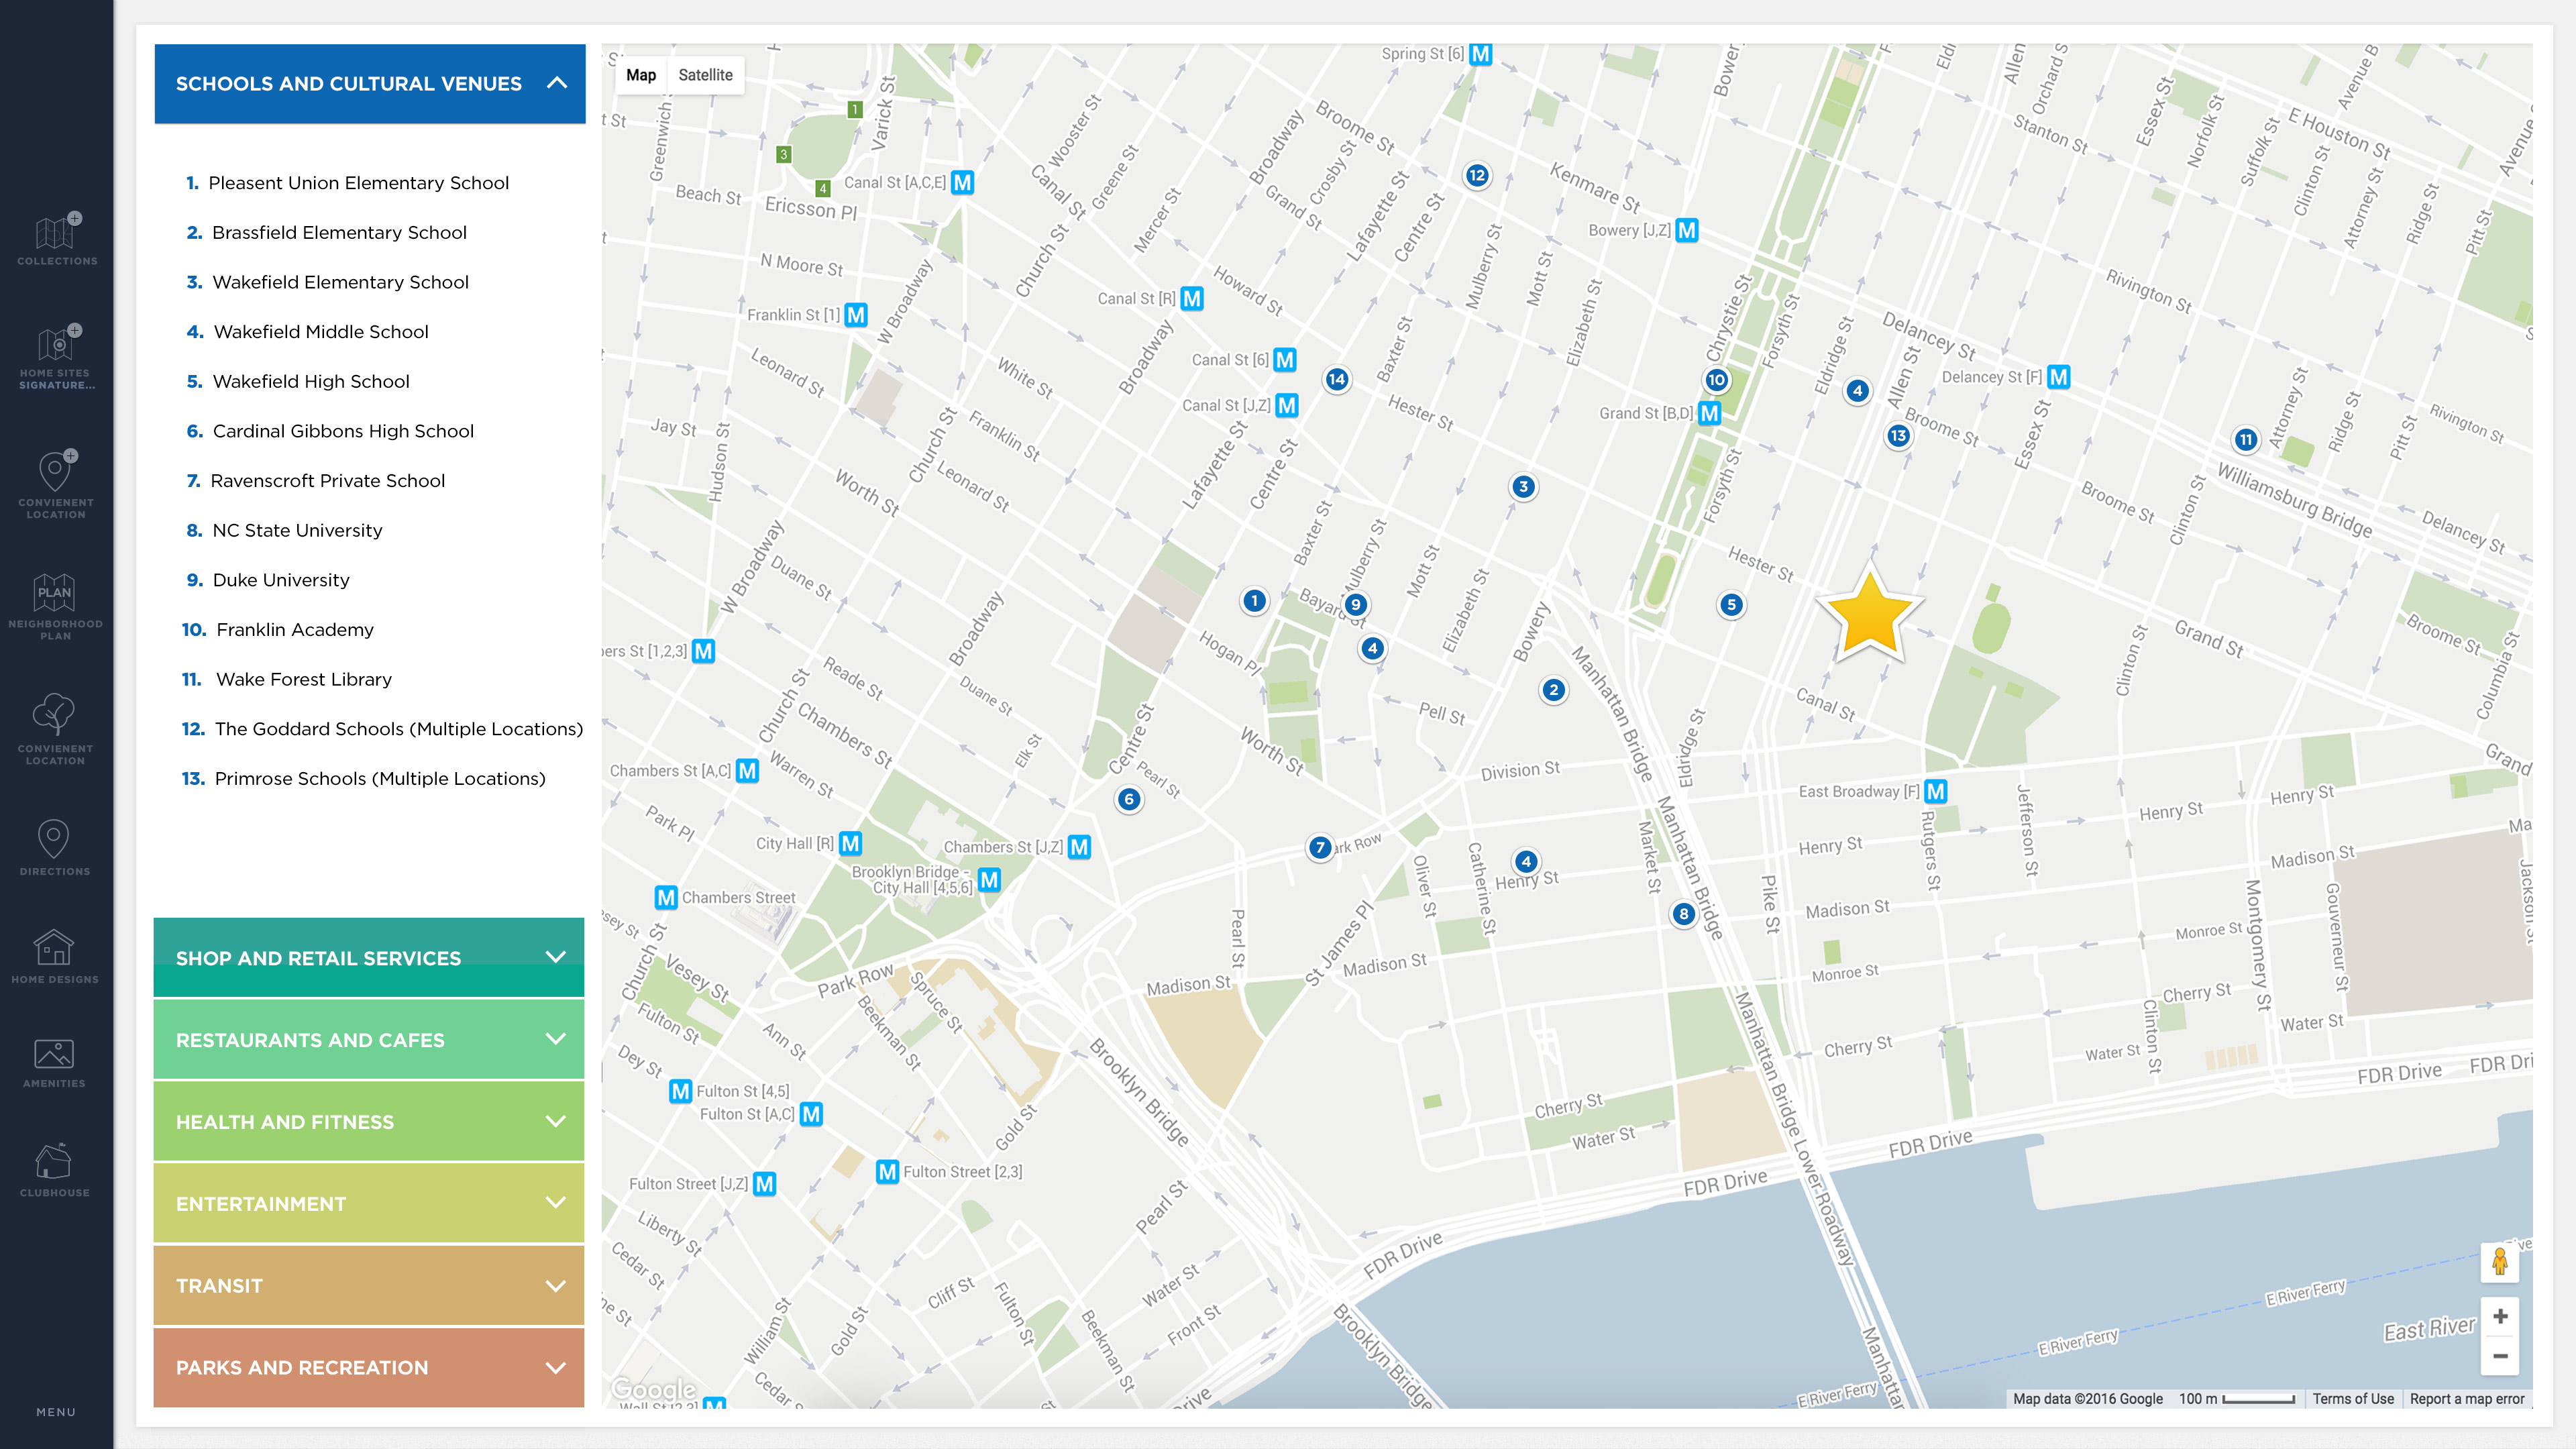Collapse Schools and Cultural Venues section
Viewport: 2576px width, 1449px height.
click(557, 83)
